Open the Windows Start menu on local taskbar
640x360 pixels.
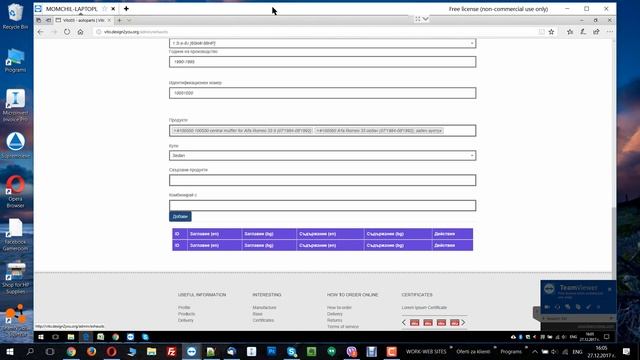point(10,351)
